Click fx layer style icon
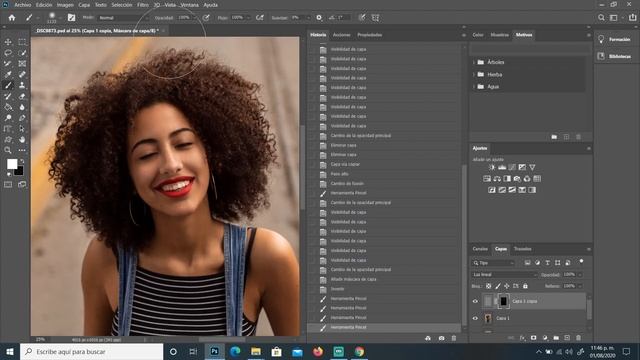This screenshot has height=360, width=640. [522, 338]
